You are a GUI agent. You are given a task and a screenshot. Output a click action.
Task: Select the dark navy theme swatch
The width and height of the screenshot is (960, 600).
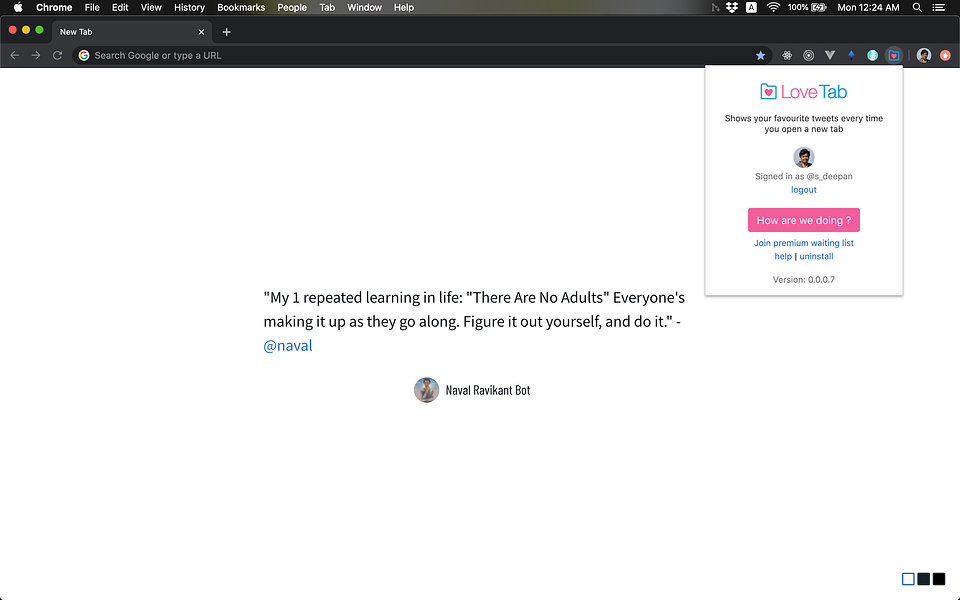pyautogui.click(x=923, y=579)
